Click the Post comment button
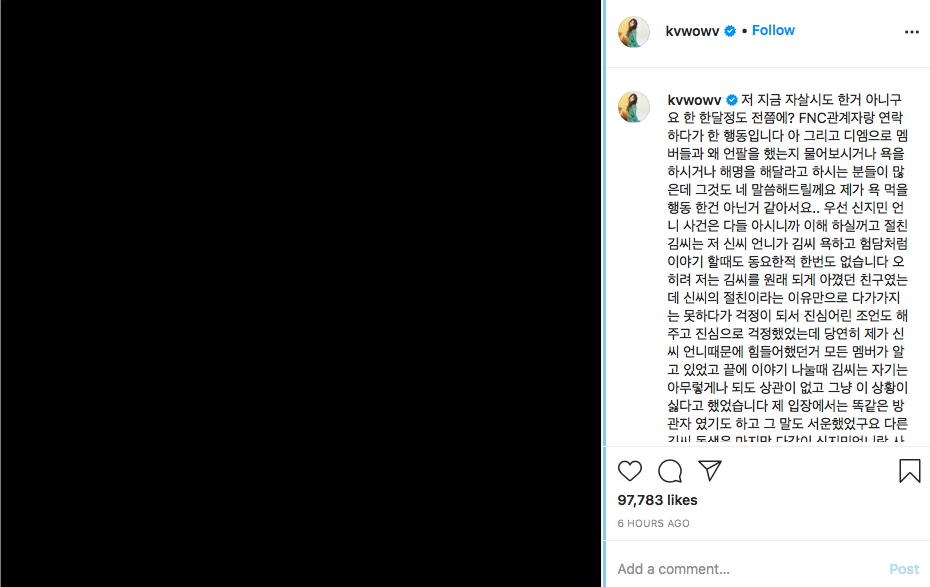 pyautogui.click(x=904, y=569)
